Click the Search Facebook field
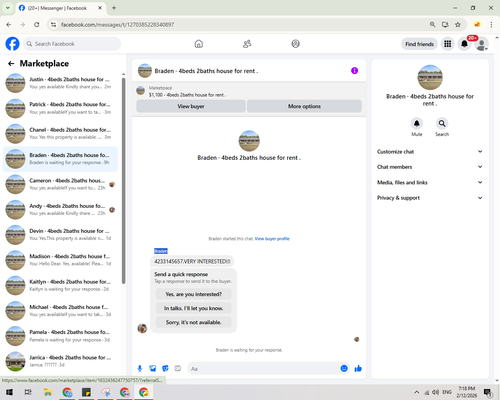This screenshot has width=500, height=400. [72, 44]
